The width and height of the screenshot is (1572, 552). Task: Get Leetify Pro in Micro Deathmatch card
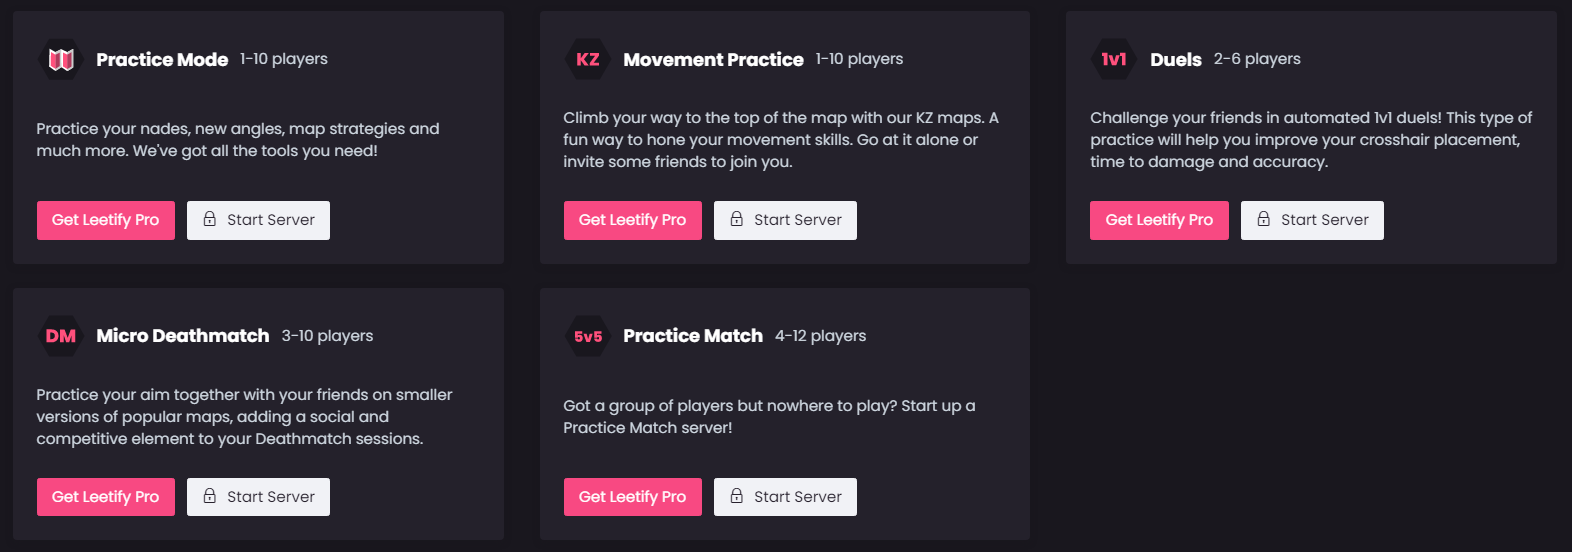click(106, 497)
